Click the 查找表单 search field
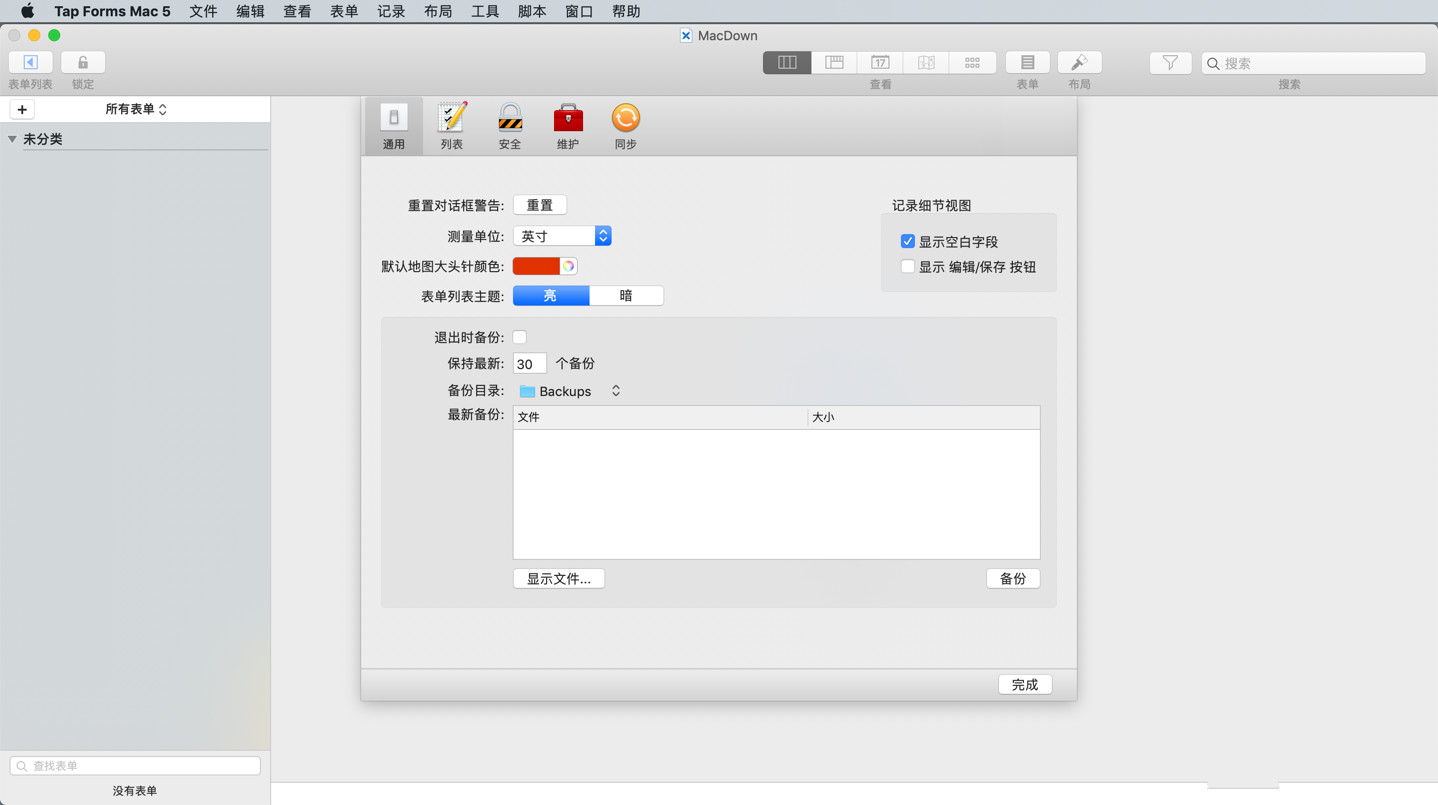This screenshot has width=1438, height=805. (135, 765)
